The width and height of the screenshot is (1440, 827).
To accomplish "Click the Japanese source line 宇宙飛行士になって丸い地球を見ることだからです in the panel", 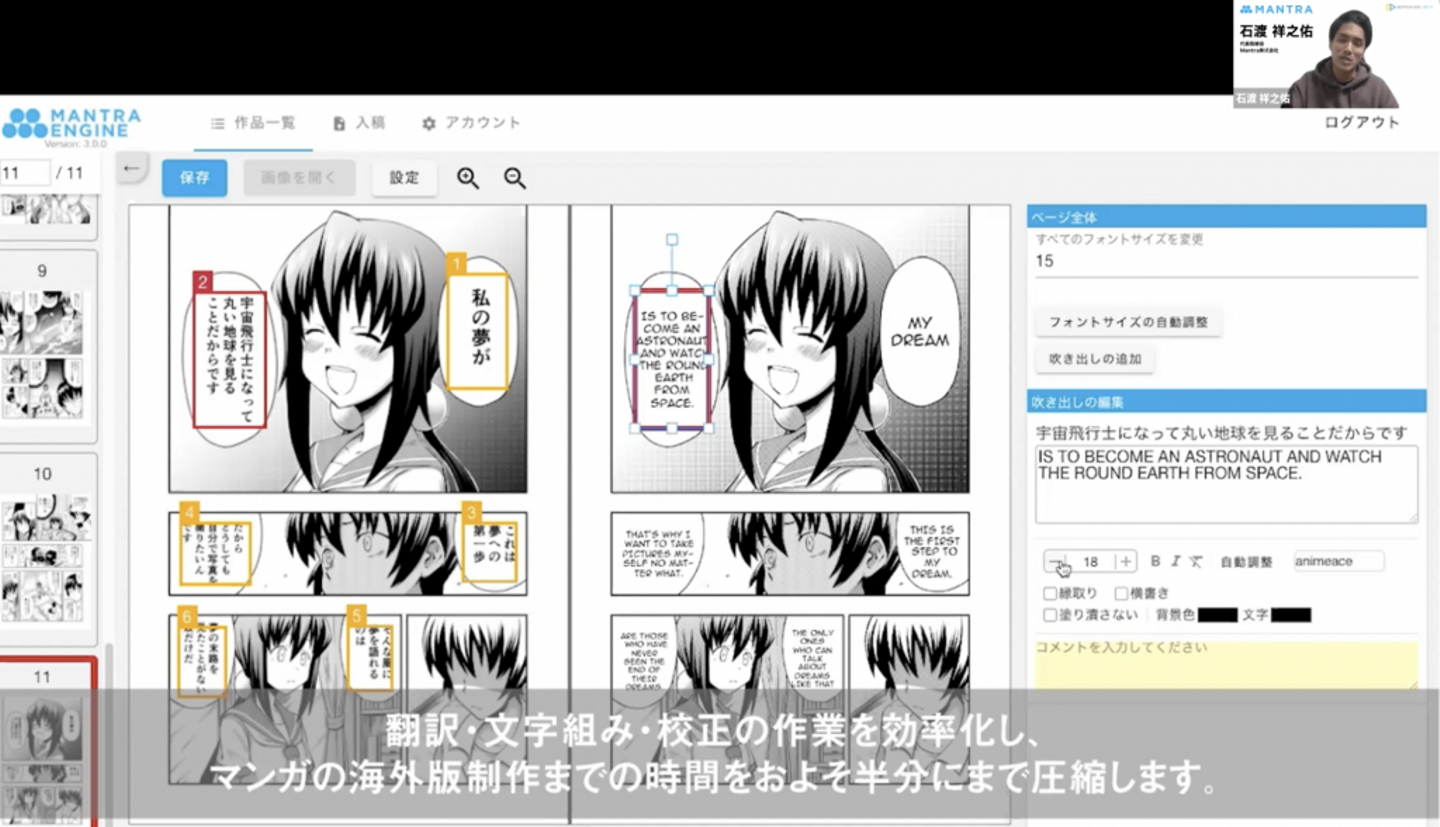I will (1222, 433).
